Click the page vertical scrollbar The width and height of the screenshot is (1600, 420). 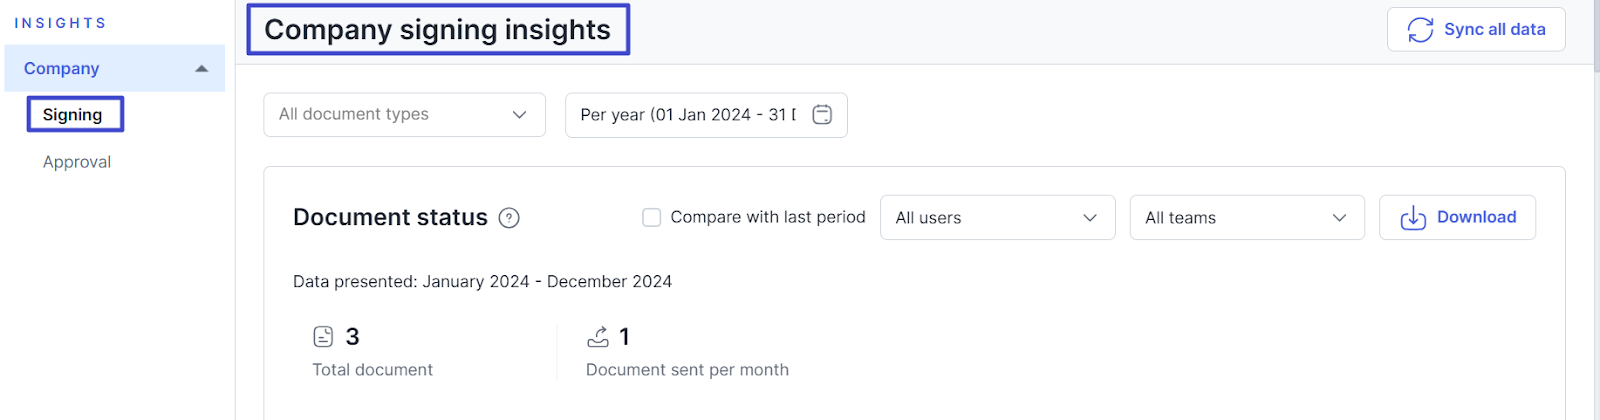[1597, 200]
